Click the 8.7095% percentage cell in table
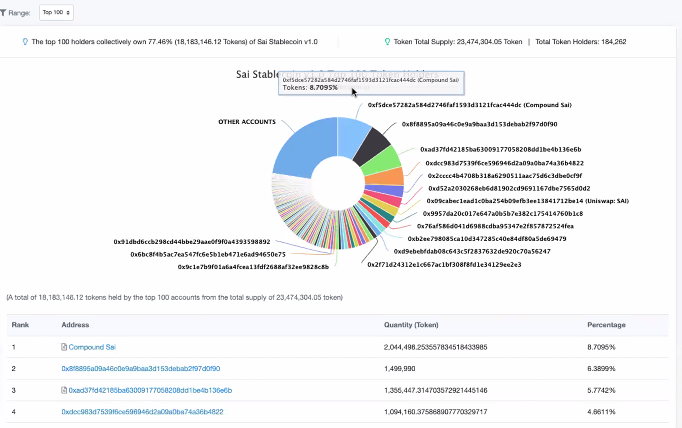The width and height of the screenshot is (682, 428). (x=601, y=347)
